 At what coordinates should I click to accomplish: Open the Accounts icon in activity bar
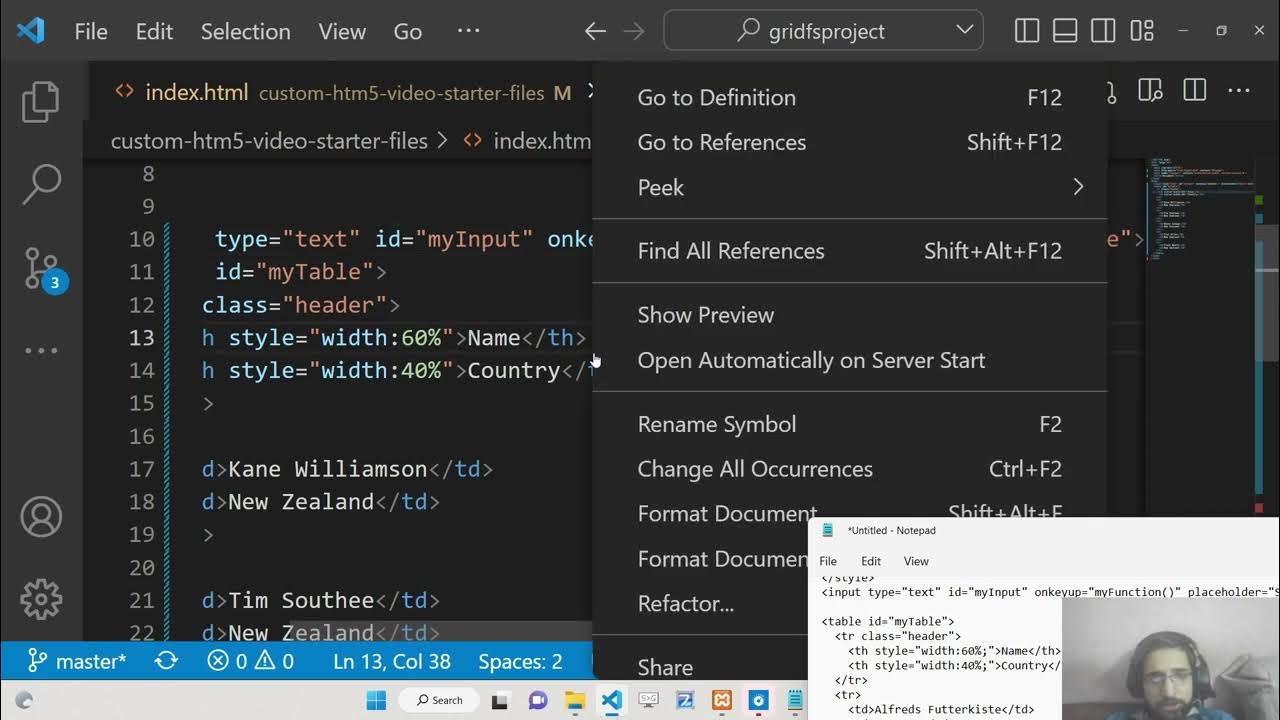pyautogui.click(x=41, y=517)
